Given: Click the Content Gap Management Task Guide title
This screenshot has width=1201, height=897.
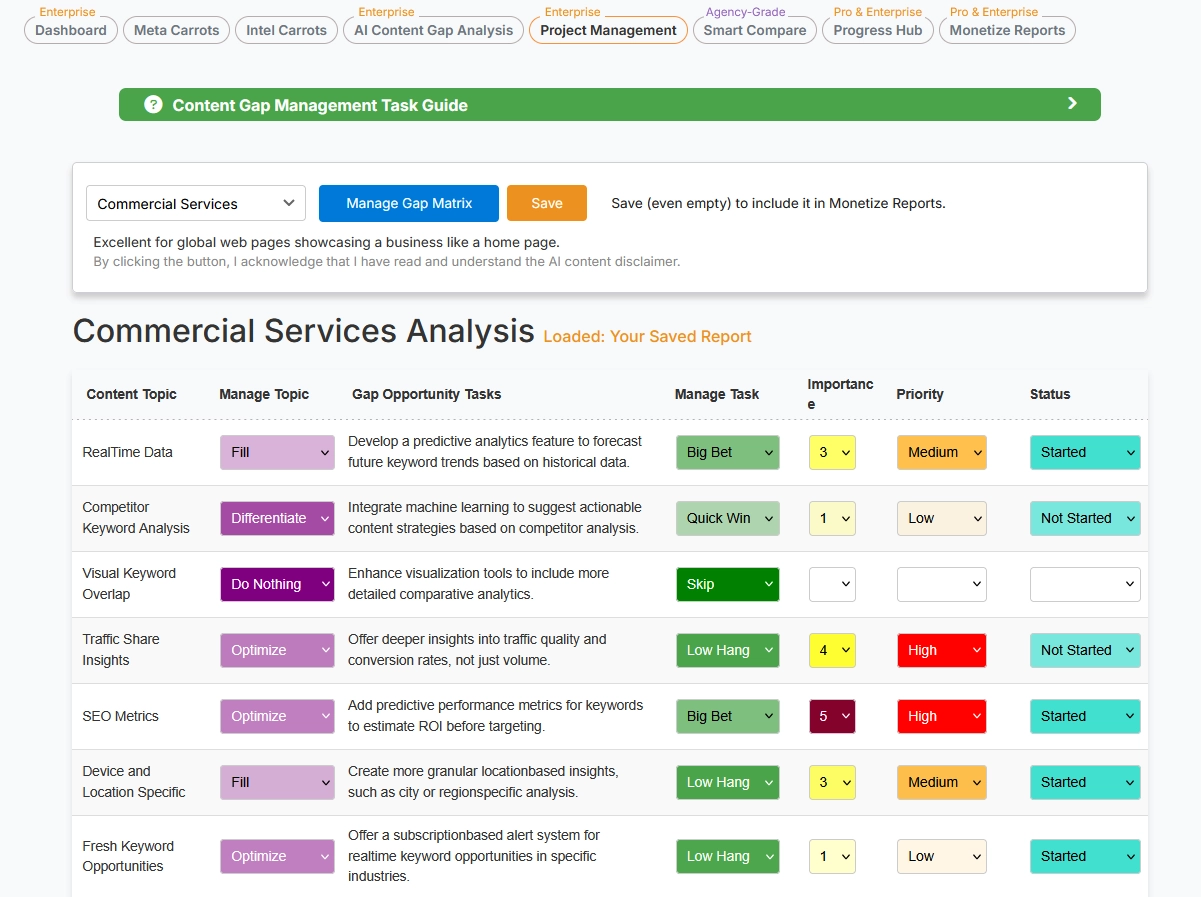Looking at the screenshot, I should 320,105.
